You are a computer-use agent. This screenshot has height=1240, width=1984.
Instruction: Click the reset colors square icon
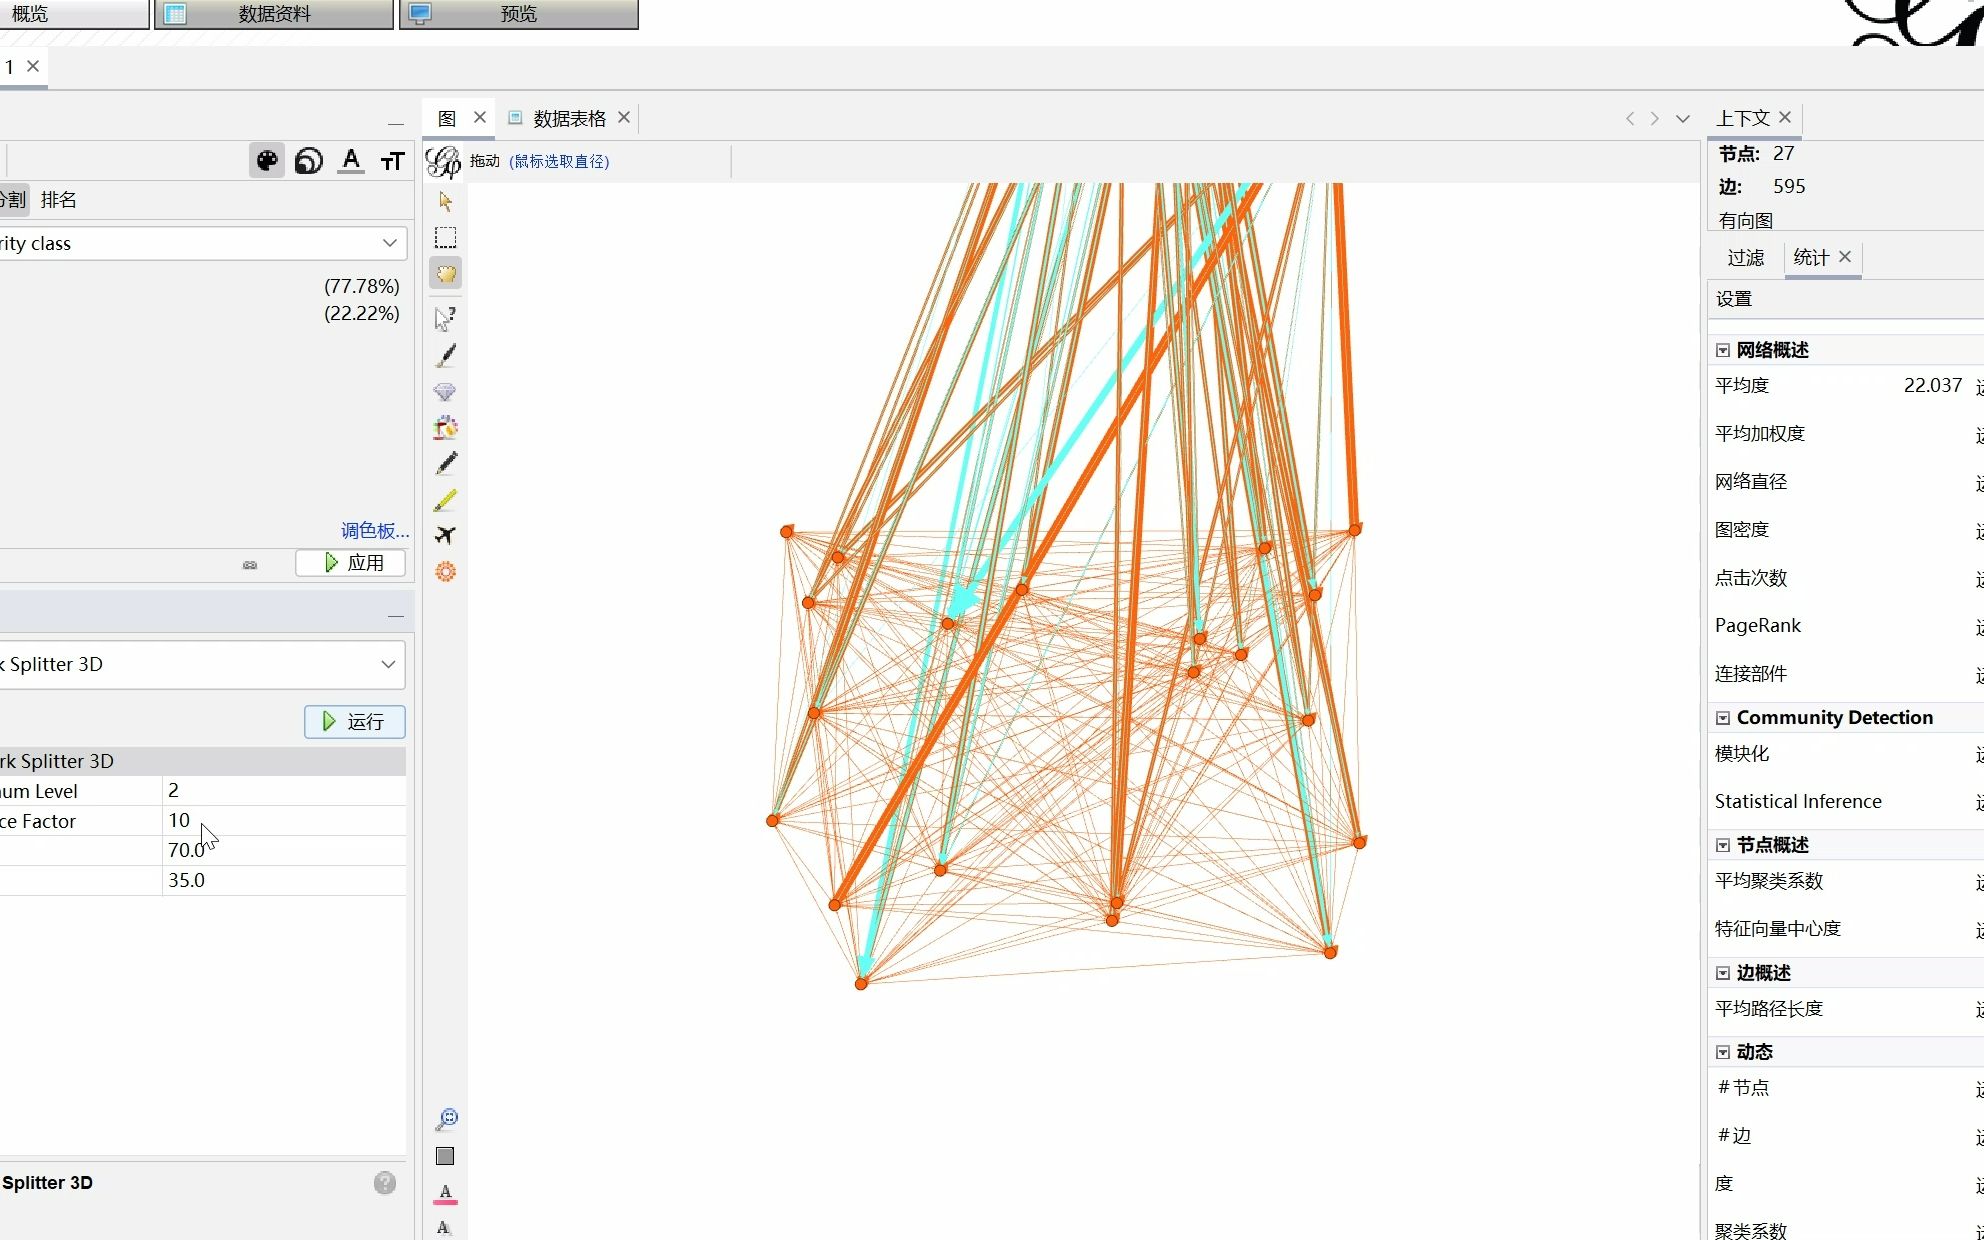tap(445, 1156)
